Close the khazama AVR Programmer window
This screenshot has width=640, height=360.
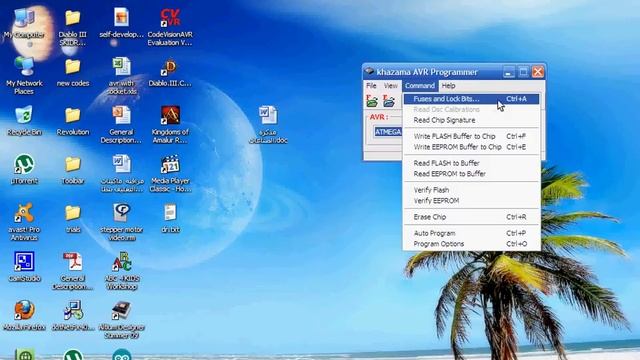(538, 72)
